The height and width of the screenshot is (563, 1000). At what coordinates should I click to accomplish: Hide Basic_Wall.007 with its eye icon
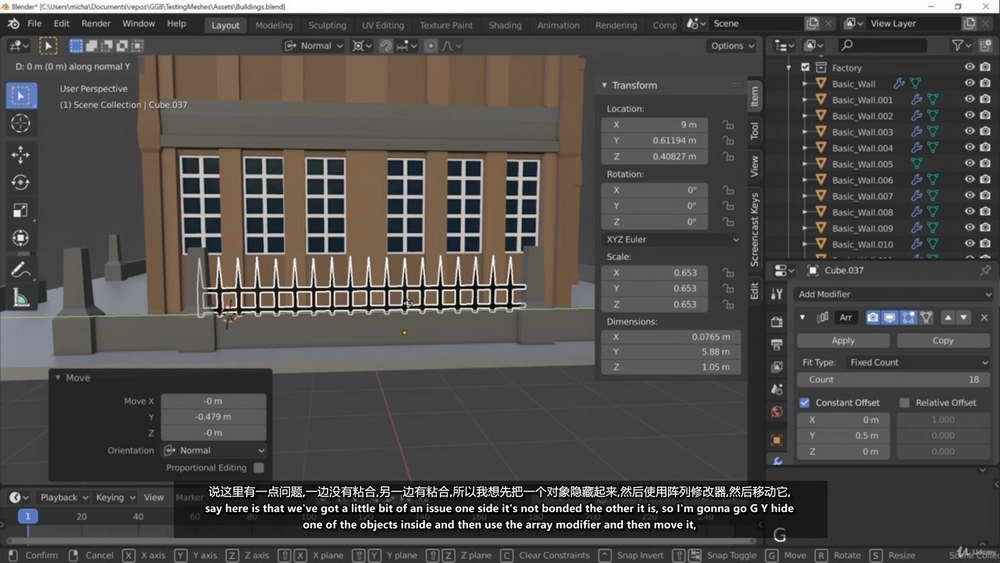(x=969, y=196)
